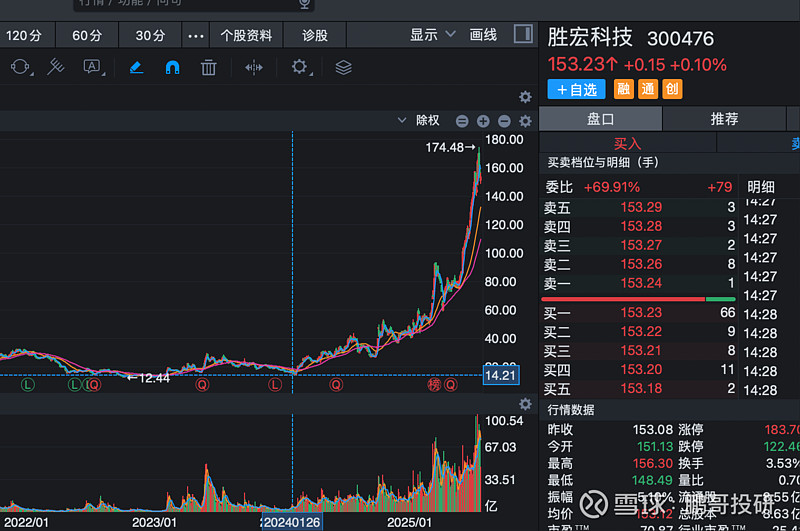This screenshot has height=531, width=800.
Task: Click the red-green buy/sell ratio bar
Action: (638, 299)
